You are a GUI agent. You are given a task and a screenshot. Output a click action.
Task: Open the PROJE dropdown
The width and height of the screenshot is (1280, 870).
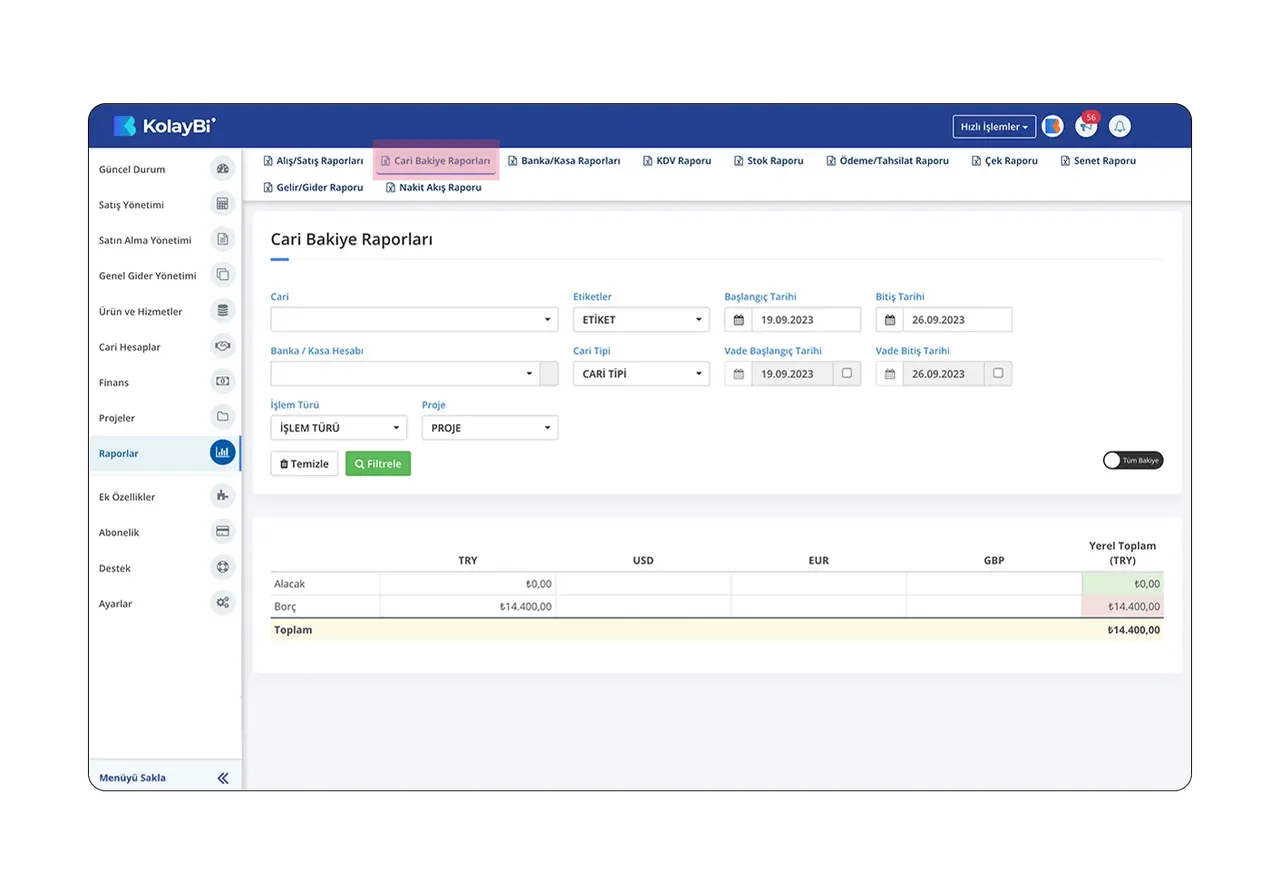pos(490,428)
